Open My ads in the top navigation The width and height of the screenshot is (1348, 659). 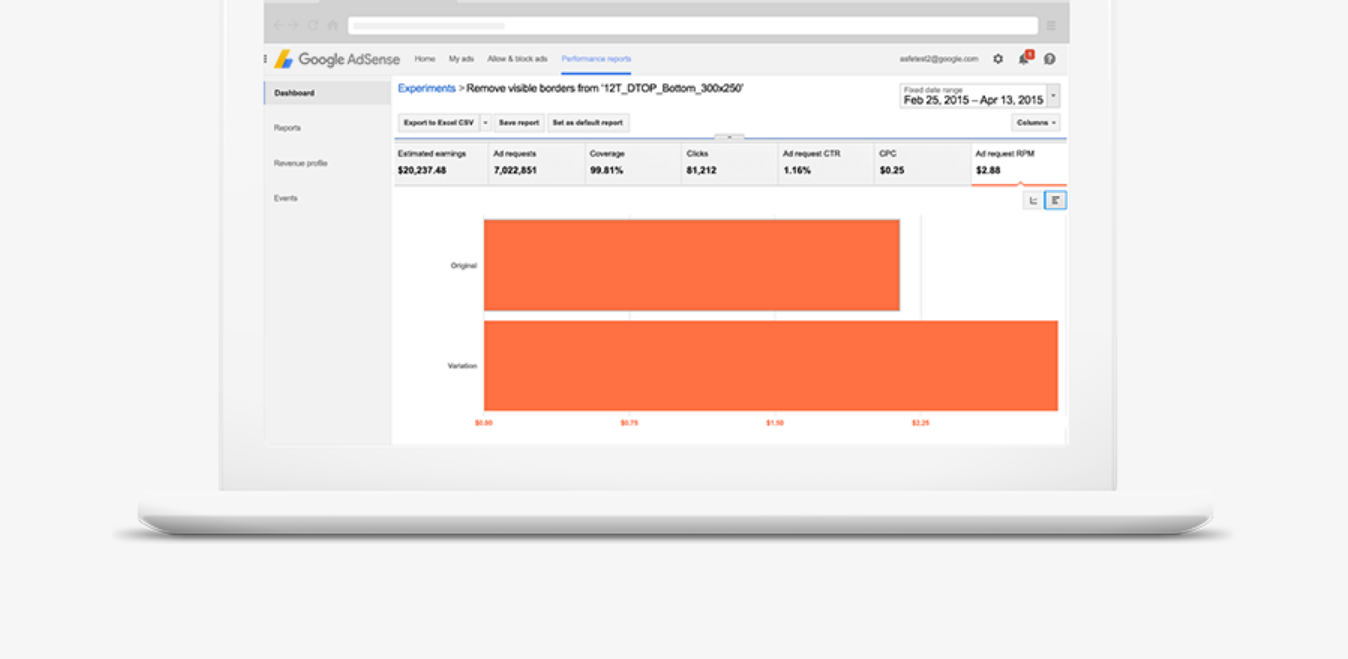tap(461, 59)
